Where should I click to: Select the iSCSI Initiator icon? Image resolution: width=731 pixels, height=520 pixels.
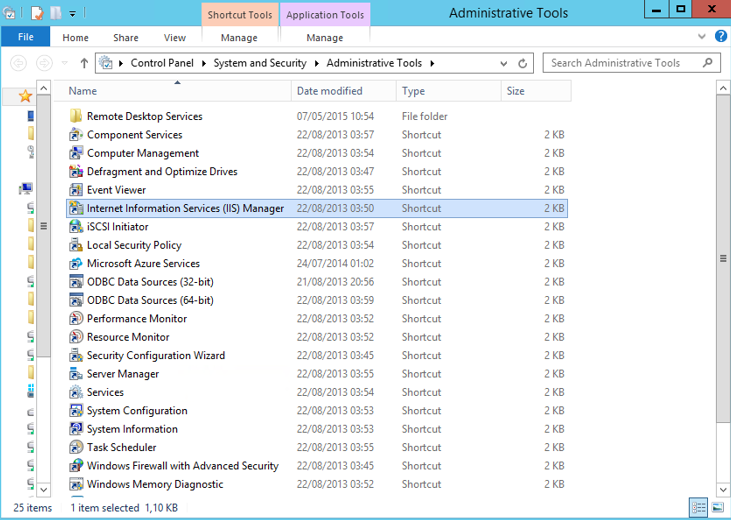76,227
